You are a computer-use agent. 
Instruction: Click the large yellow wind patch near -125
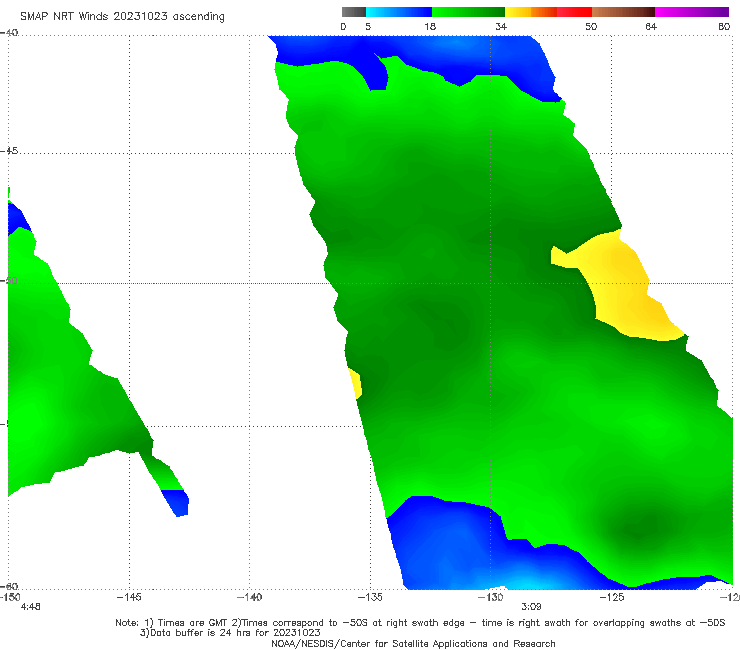625,288
